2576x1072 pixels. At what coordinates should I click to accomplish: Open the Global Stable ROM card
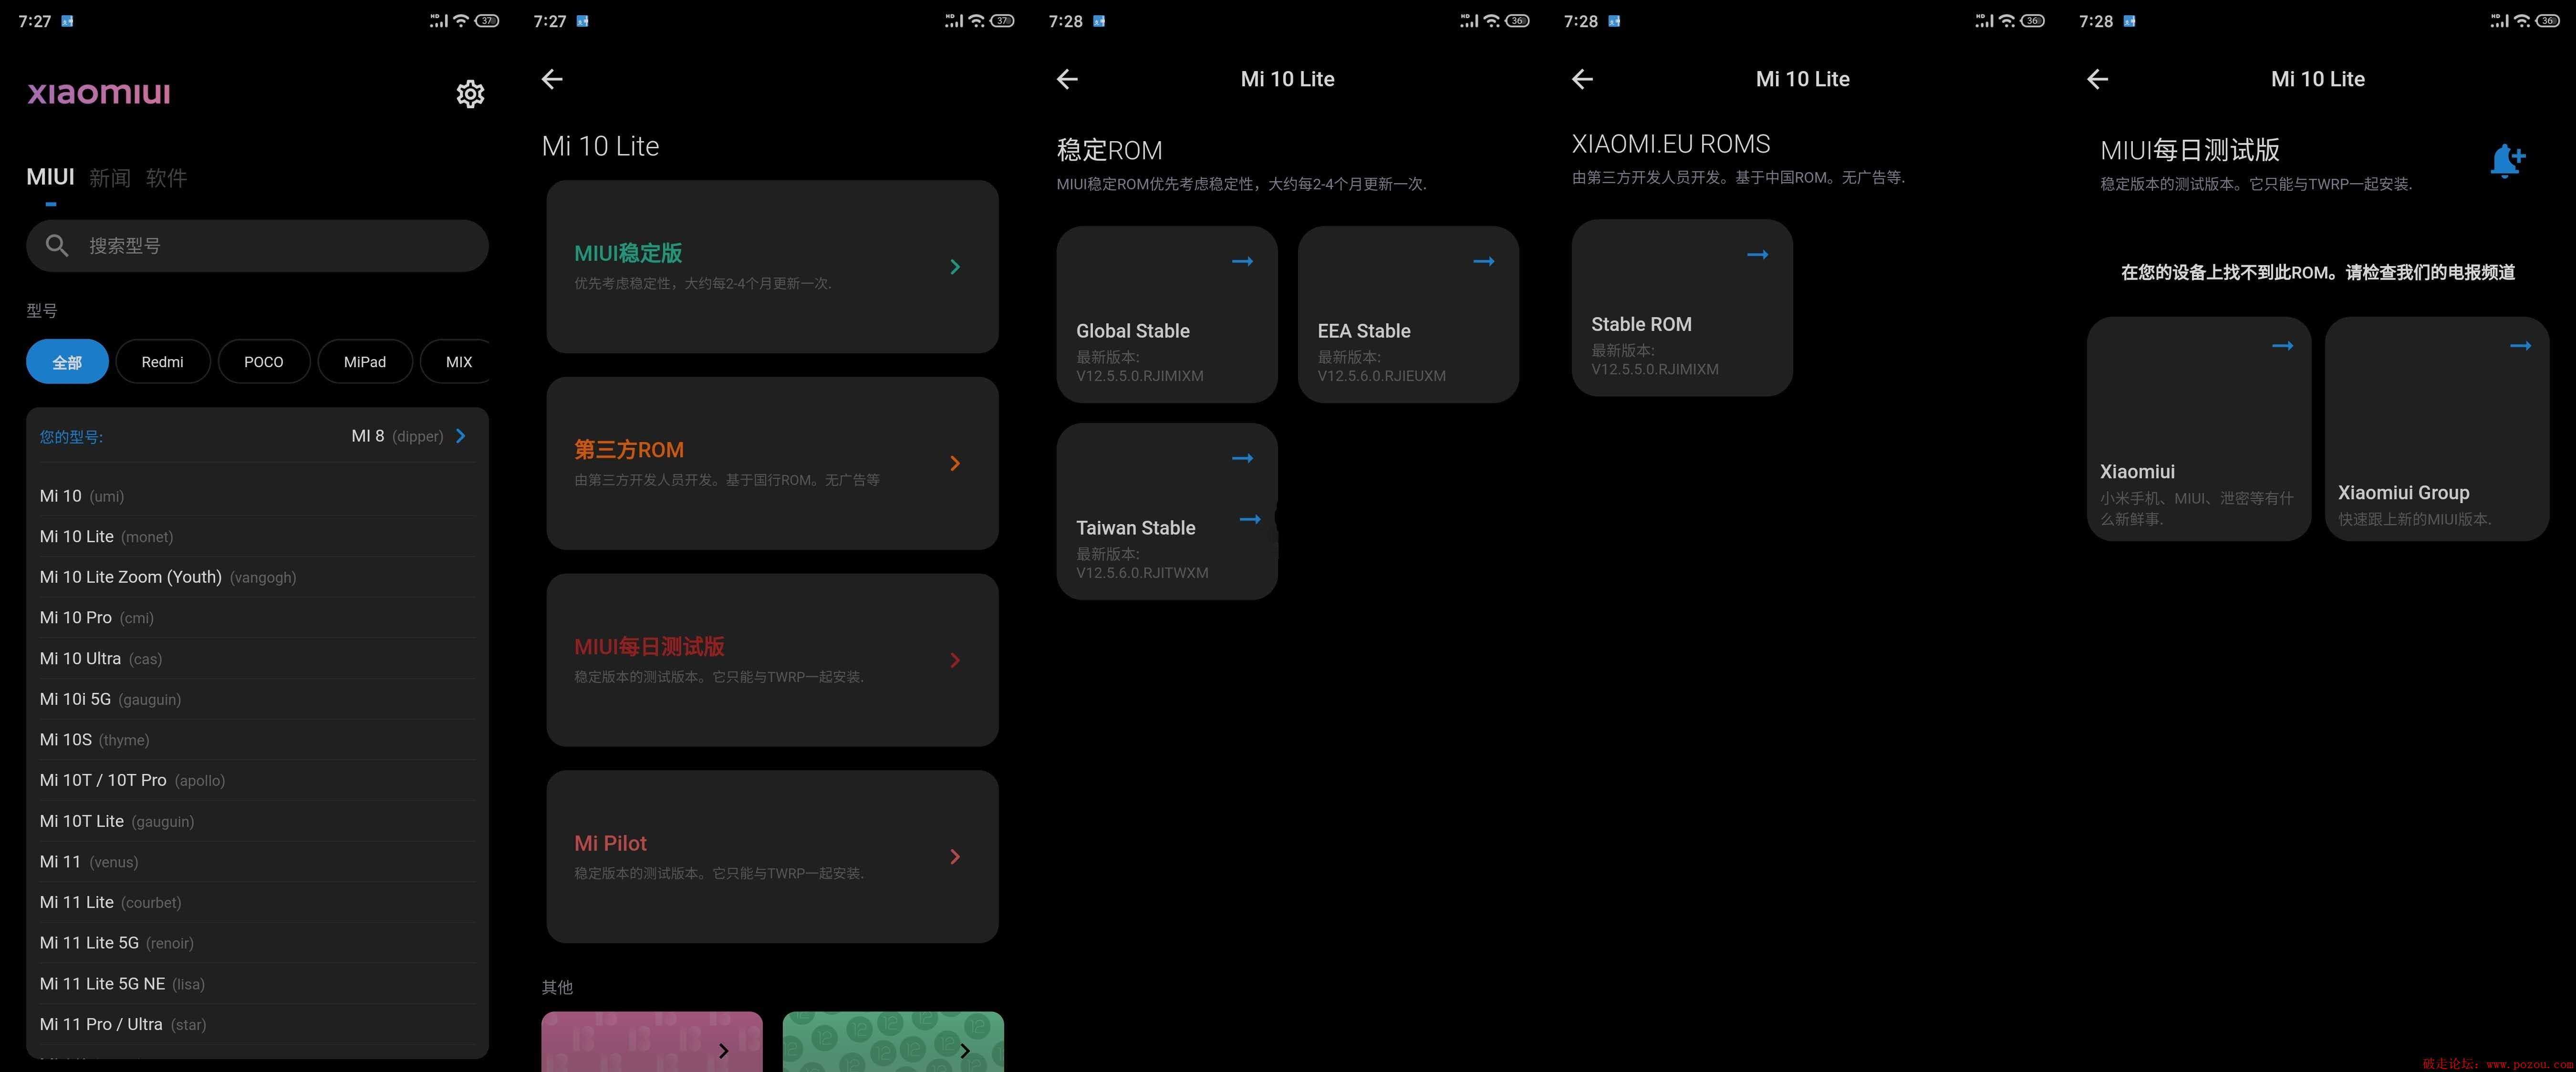pos(1167,315)
